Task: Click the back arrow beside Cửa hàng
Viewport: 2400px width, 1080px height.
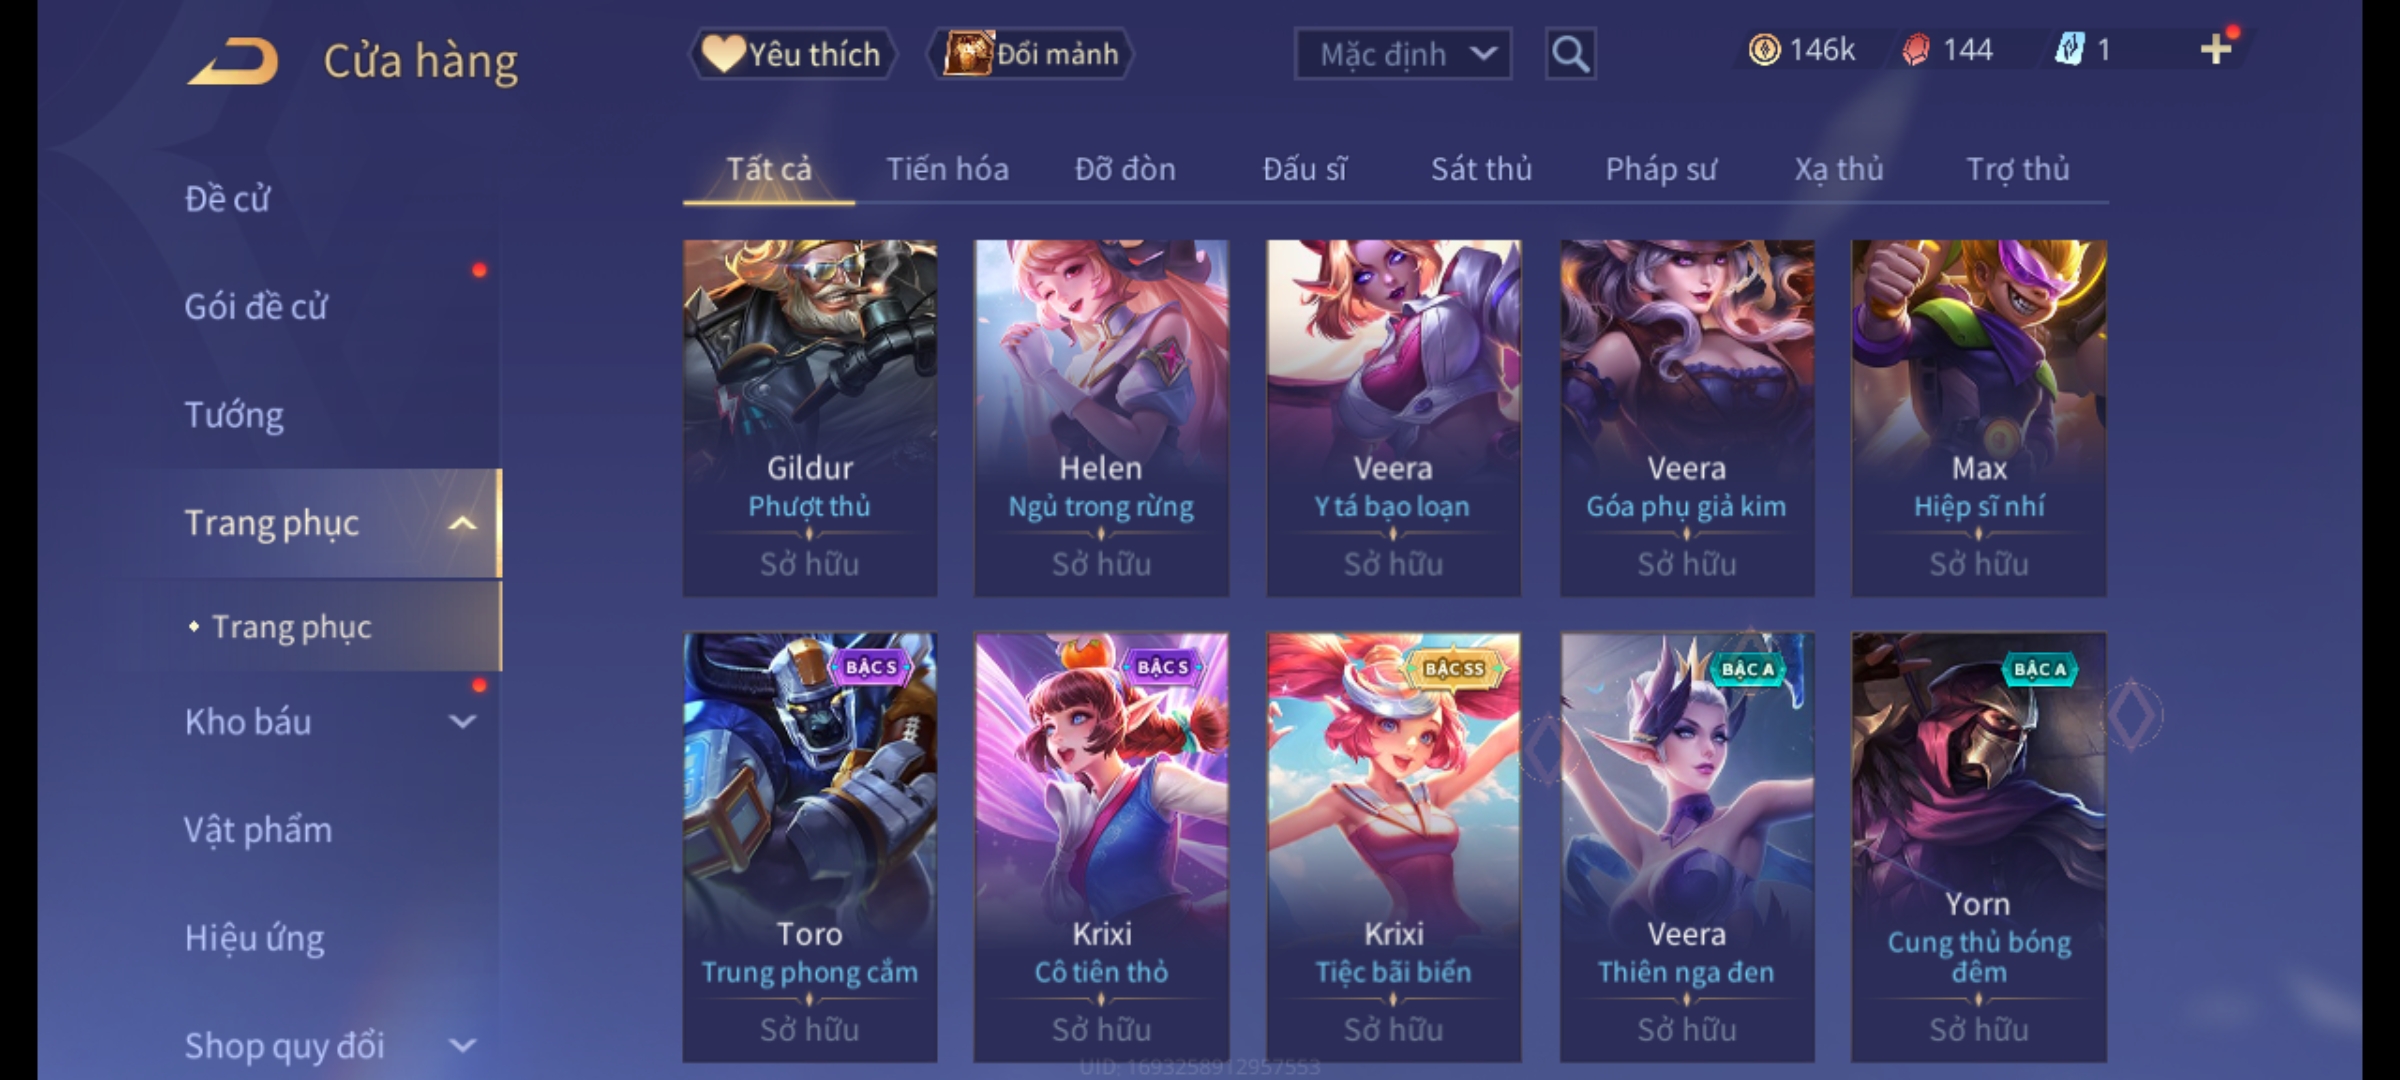Action: tap(232, 61)
